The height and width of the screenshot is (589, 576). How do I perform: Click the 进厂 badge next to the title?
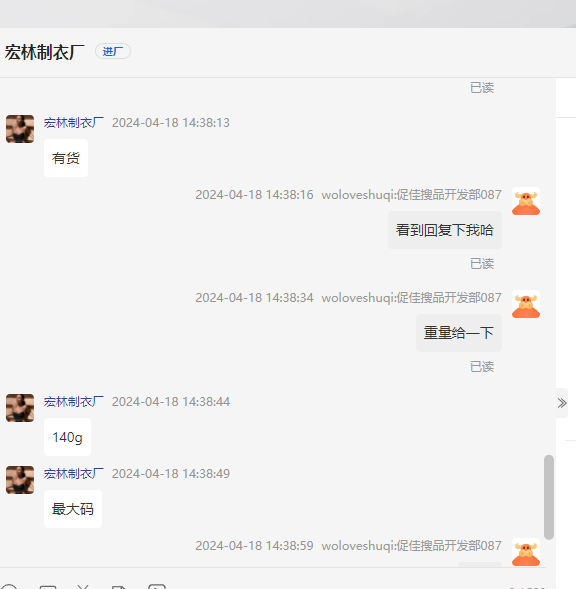(x=113, y=51)
